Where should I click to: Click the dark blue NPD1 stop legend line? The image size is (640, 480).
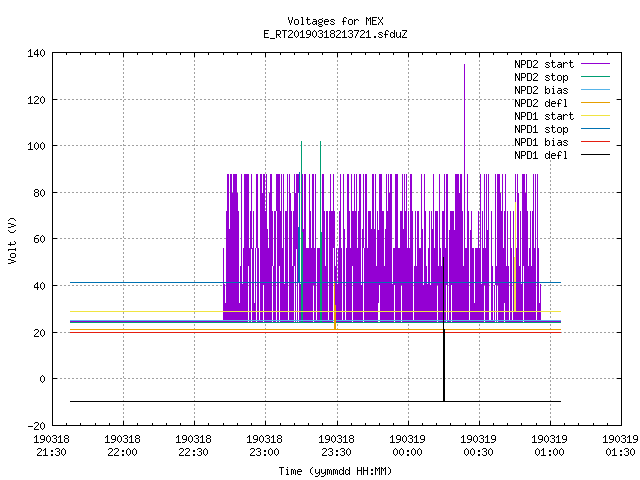tap(595, 129)
